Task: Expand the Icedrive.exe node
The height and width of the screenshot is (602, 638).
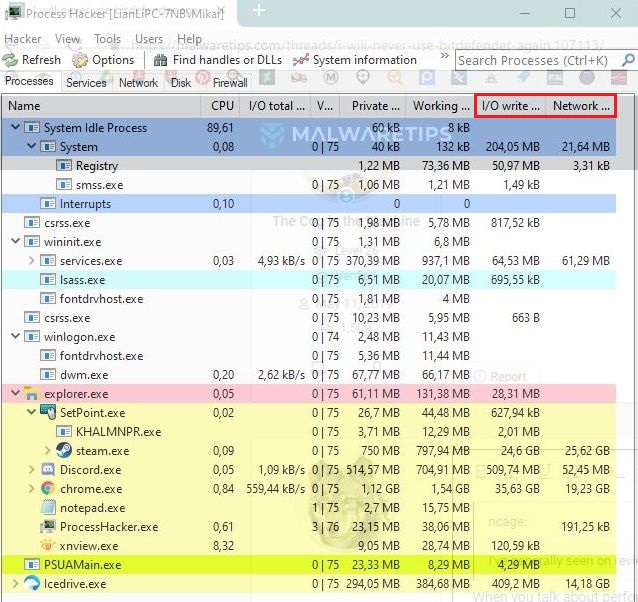Action: (x=15, y=583)
